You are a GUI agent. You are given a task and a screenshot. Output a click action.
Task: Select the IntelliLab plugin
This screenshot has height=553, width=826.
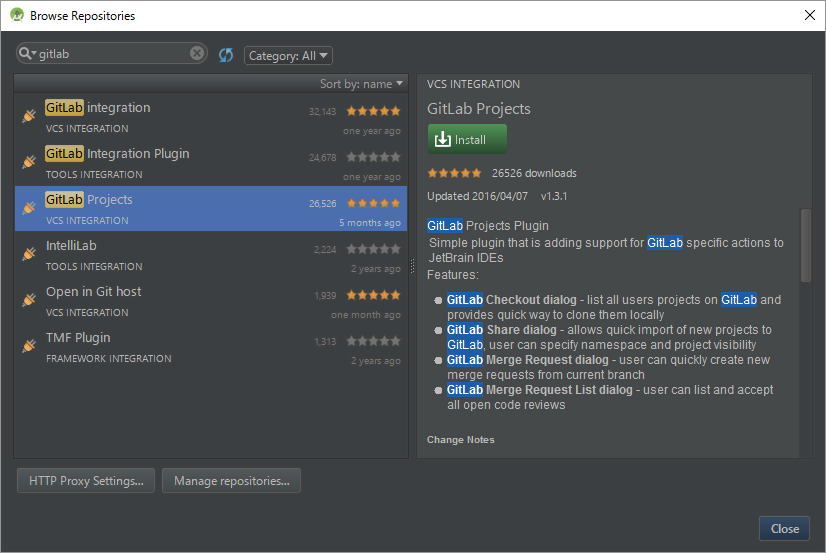pyautogui.click(x=211, y=255)
